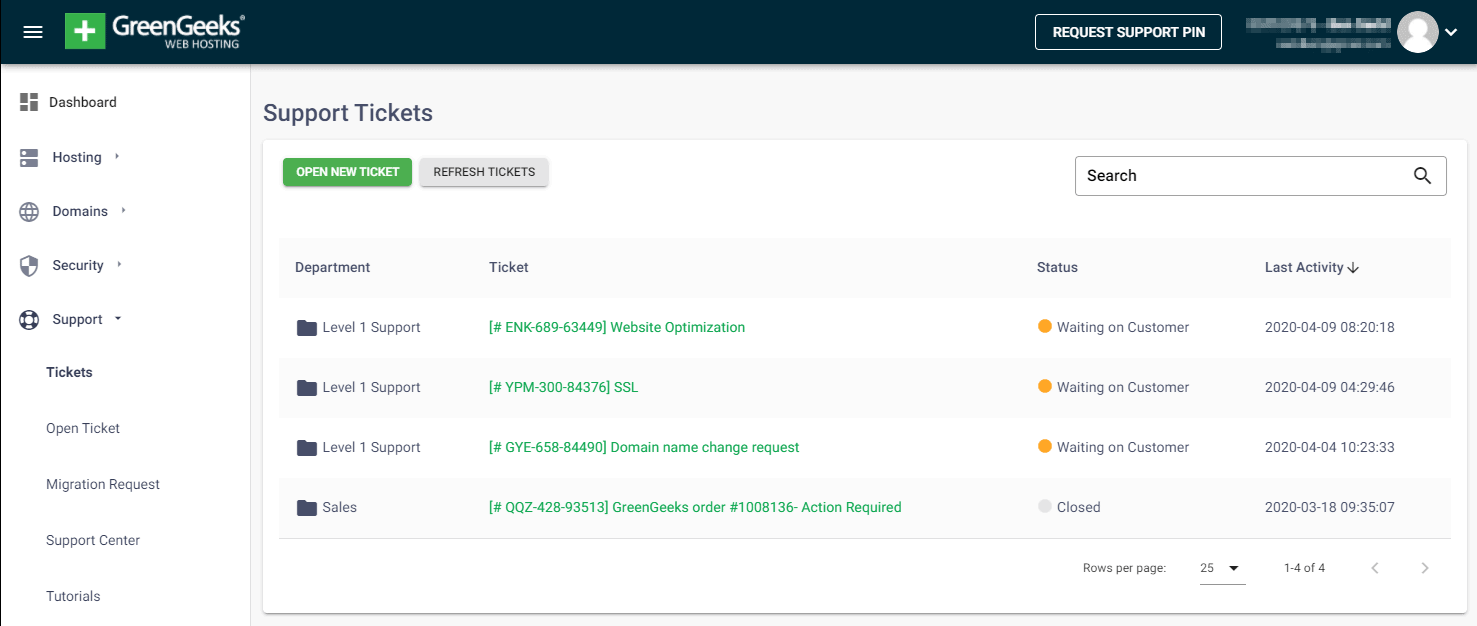Click the Refresh Tickets button
The height and width of the screenshot is (626, 1477).
point(484,172)
